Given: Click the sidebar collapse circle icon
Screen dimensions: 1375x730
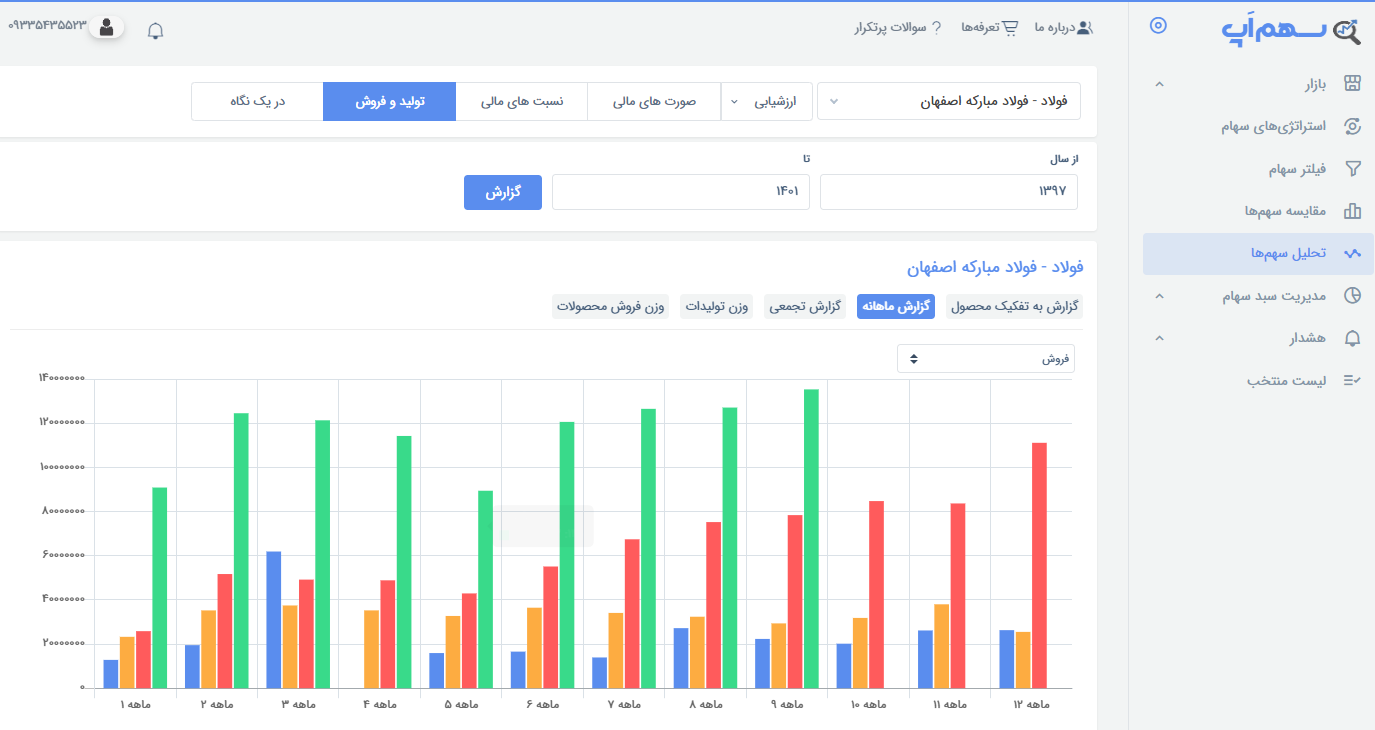Looking at the screenshot, I should (x=1158, y=26).
